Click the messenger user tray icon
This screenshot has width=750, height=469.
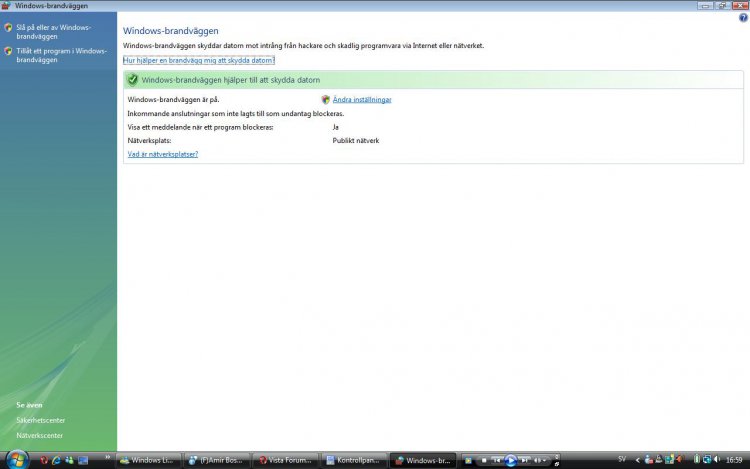(x=649, y=460)
